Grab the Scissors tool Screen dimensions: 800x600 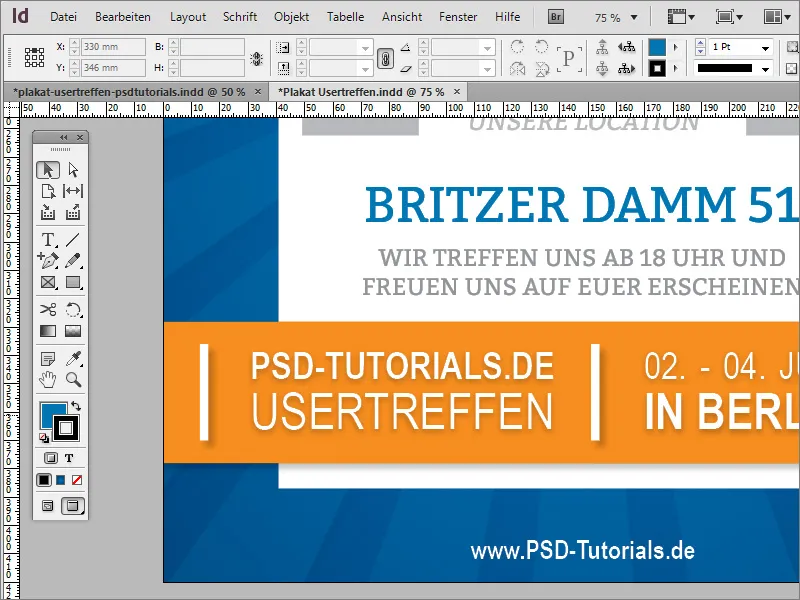(47, 310)
